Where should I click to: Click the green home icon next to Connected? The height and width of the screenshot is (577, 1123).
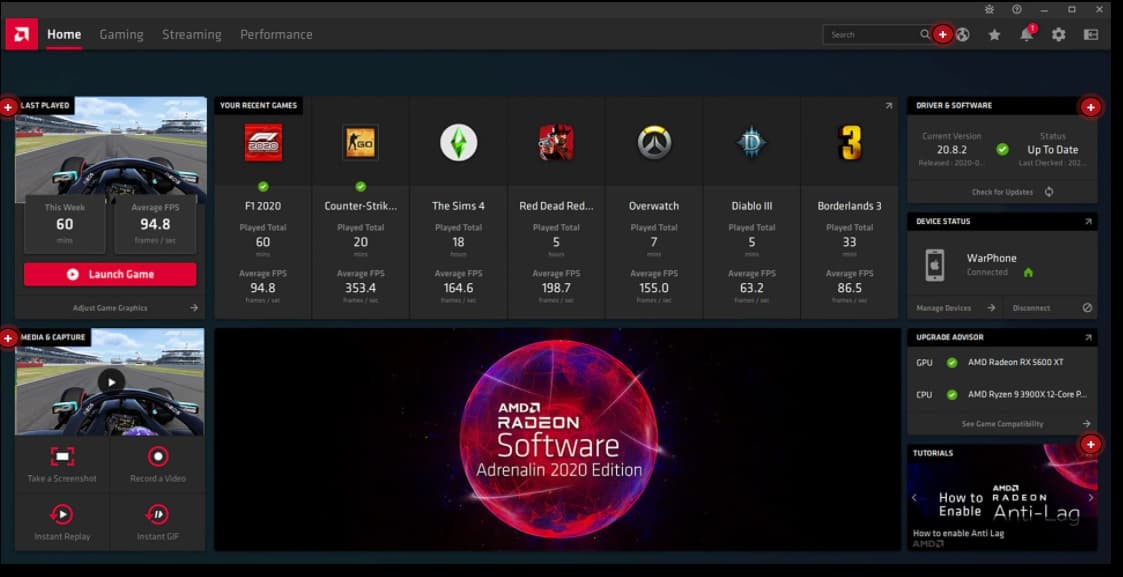1028,273
